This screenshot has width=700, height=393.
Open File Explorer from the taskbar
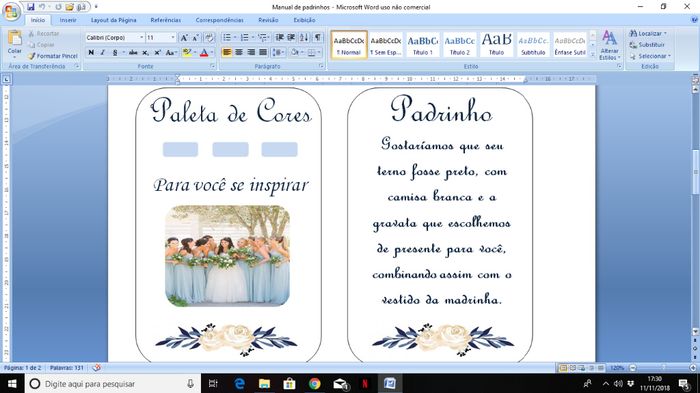(x=264, y=384)
